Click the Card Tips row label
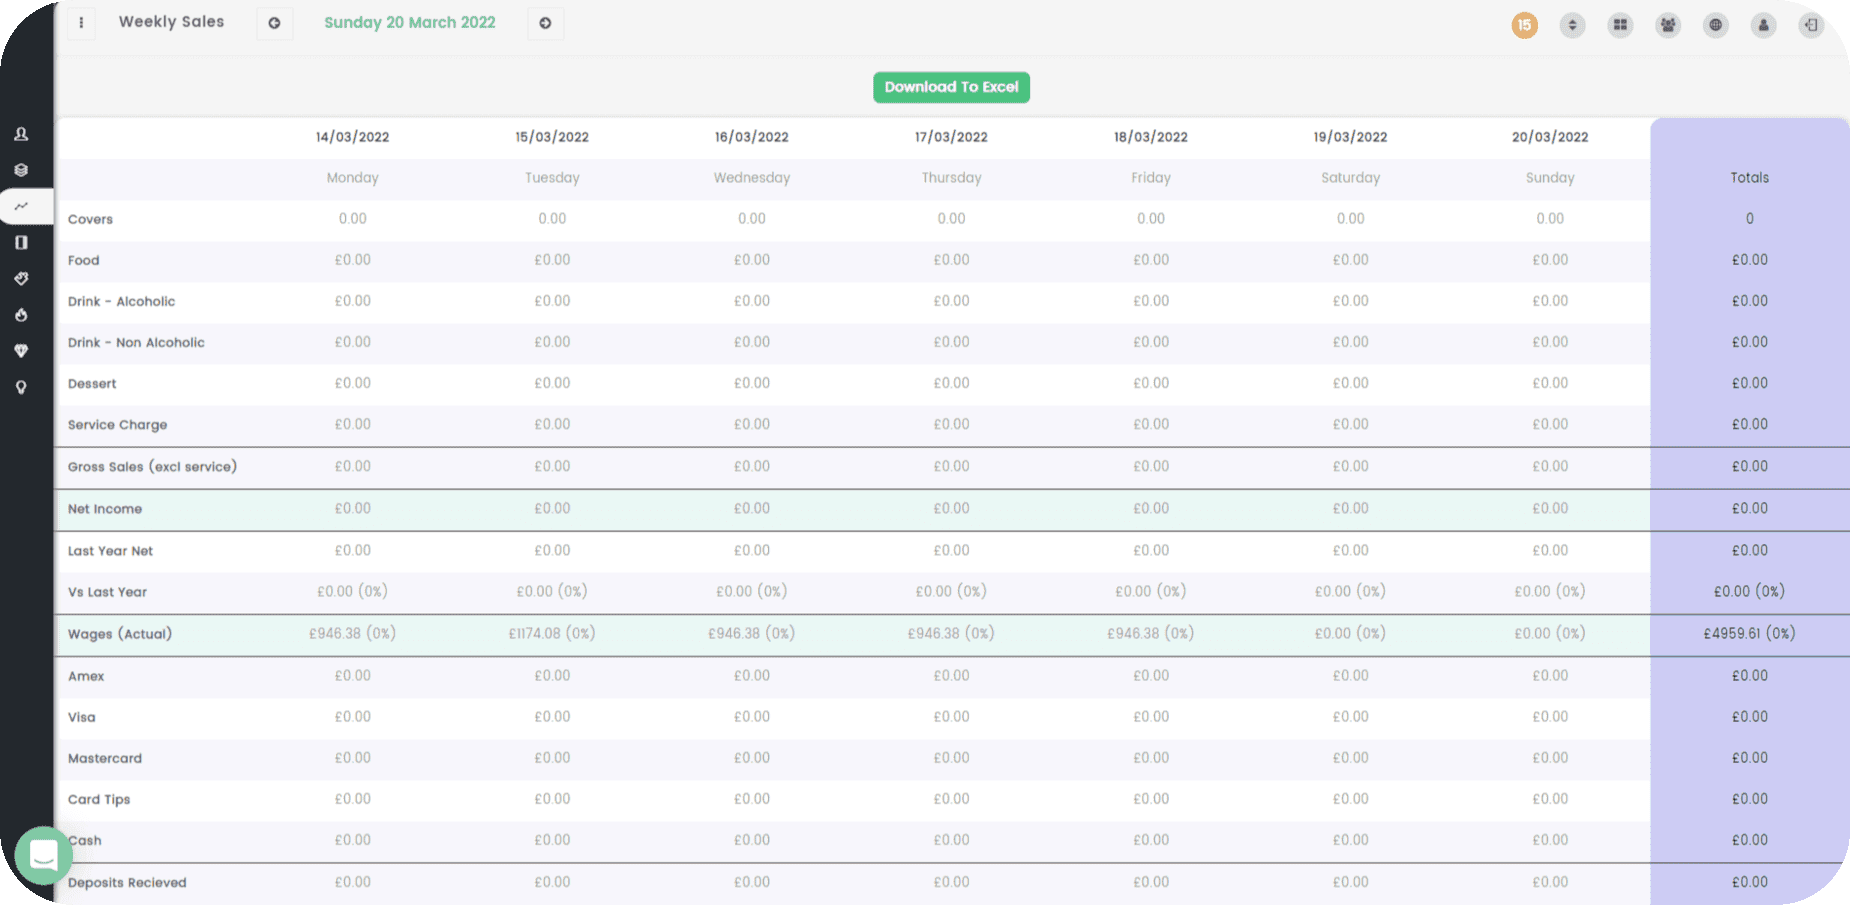The height and width of the screenshot is (905, 1850). tap(99, 799)
